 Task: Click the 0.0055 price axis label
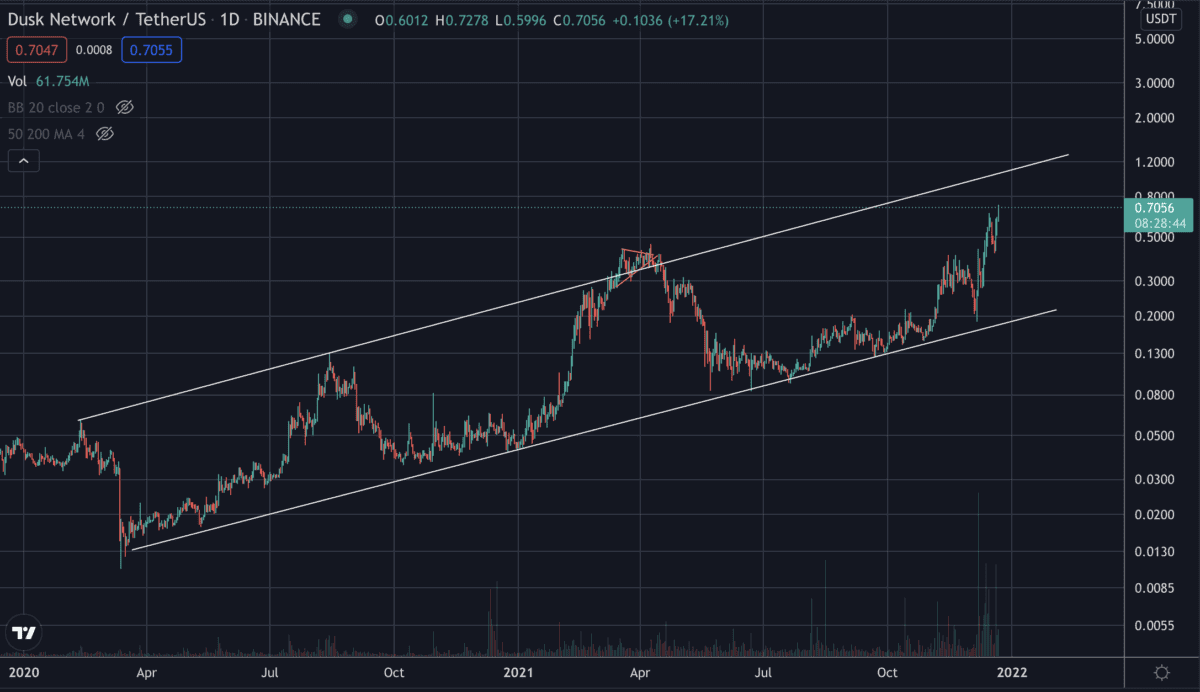pos(1156,626)
